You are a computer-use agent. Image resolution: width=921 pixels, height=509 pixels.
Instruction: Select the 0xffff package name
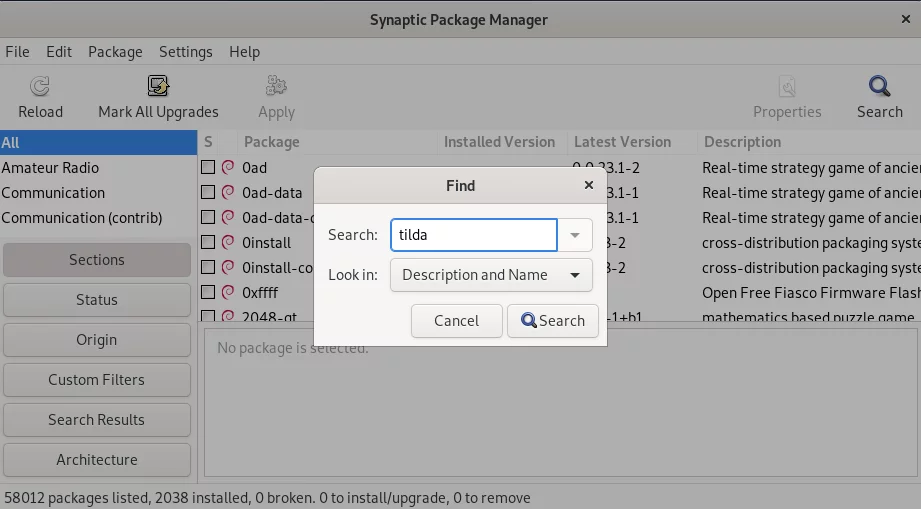click(260, 292)
